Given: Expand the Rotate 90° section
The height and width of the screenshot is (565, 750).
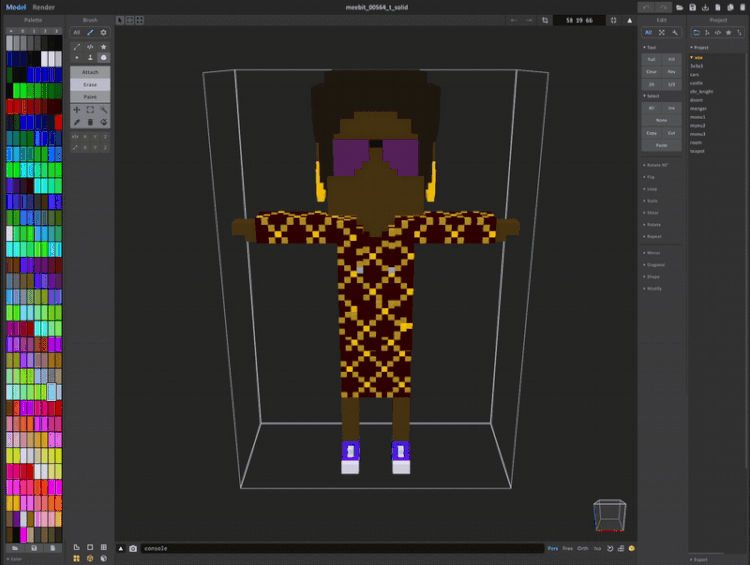Looking at the screenshot, I should [655, 165].
